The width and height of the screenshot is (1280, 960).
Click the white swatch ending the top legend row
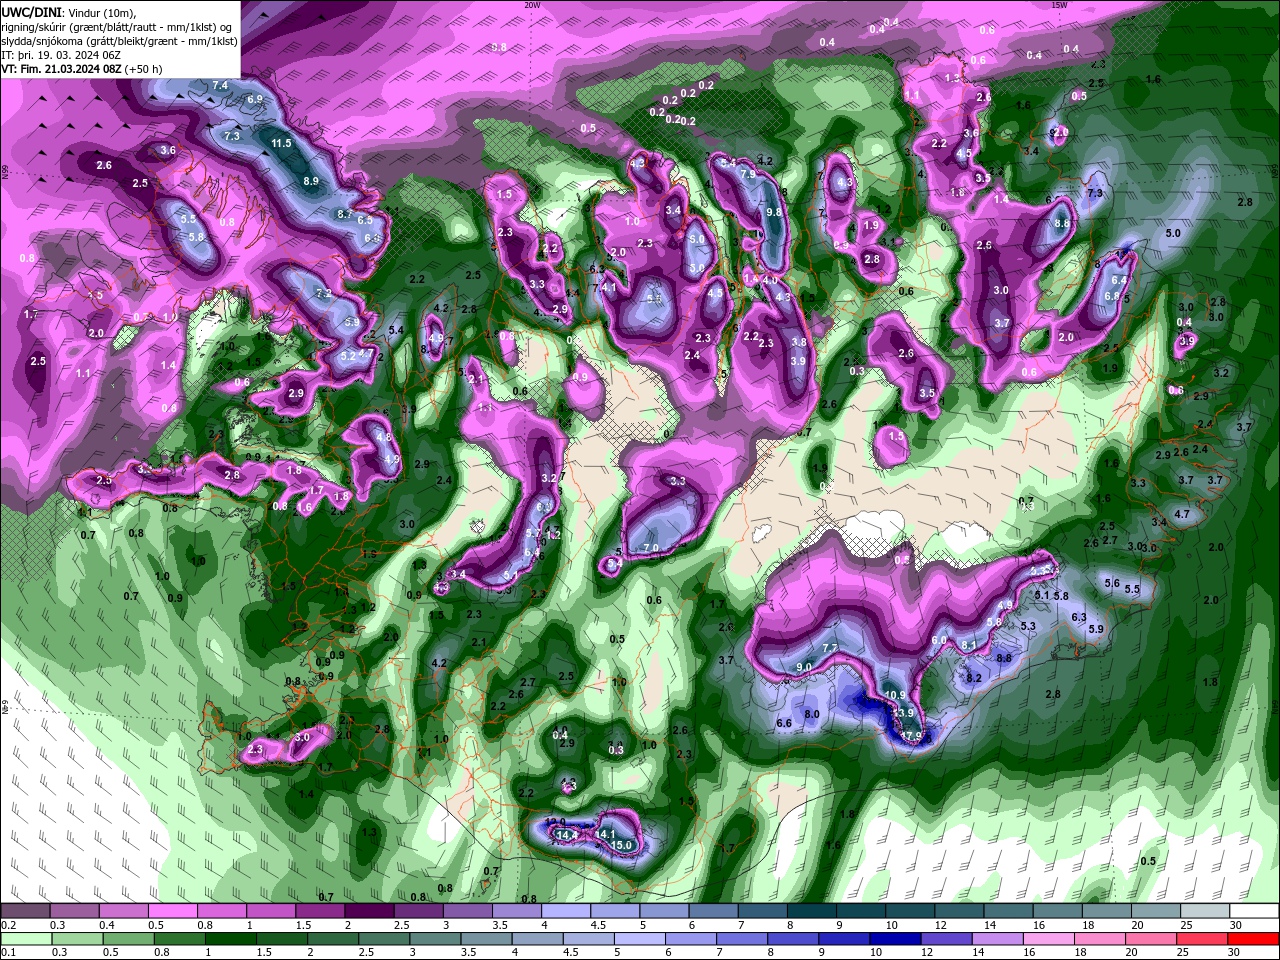[x=1255, y=911]
